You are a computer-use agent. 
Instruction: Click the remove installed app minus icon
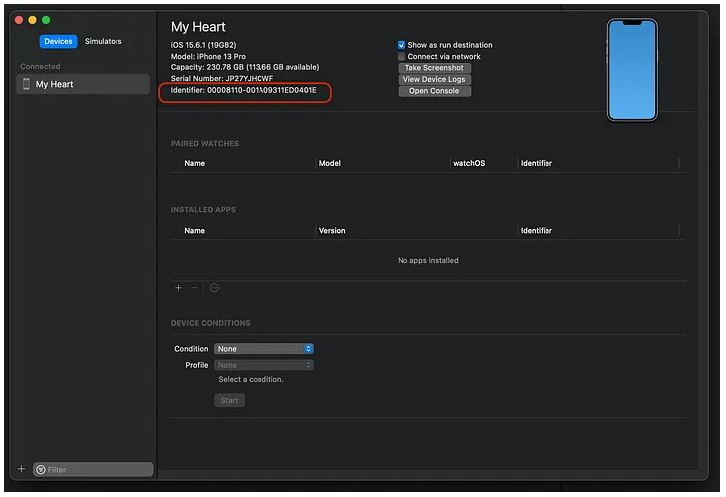[x=194, y=288]
